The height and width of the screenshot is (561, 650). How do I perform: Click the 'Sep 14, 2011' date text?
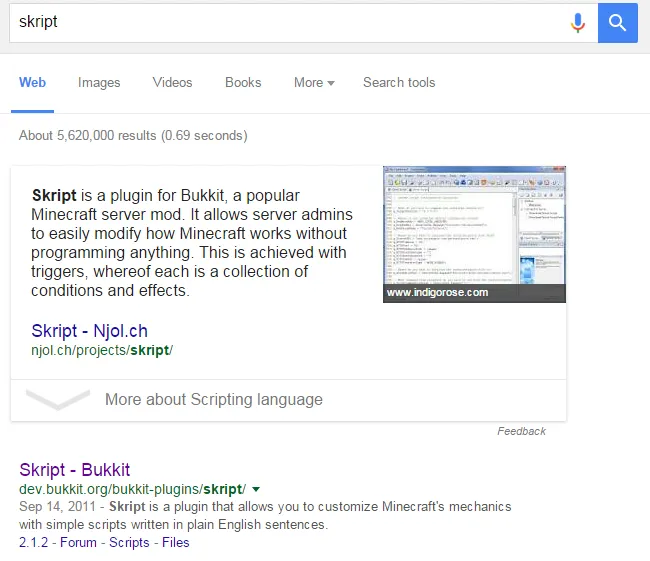pyautogui.click(x=57, y=507)
